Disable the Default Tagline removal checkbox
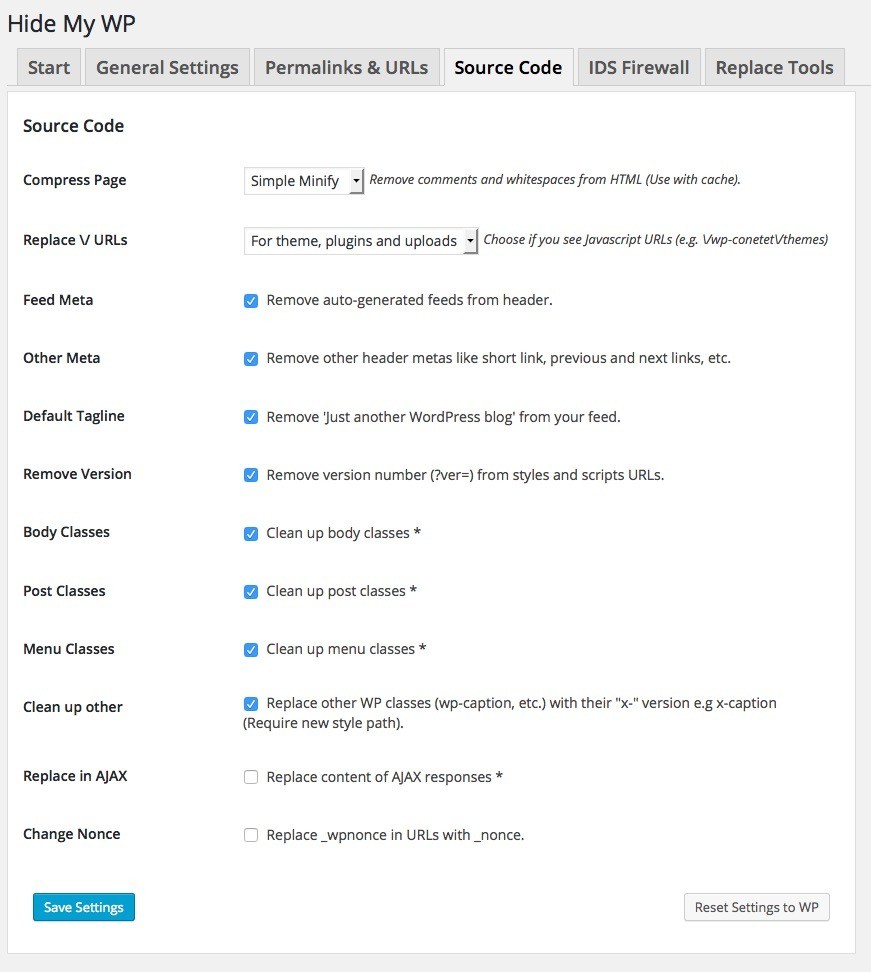 pyautogui.click(x=251, y=417)
